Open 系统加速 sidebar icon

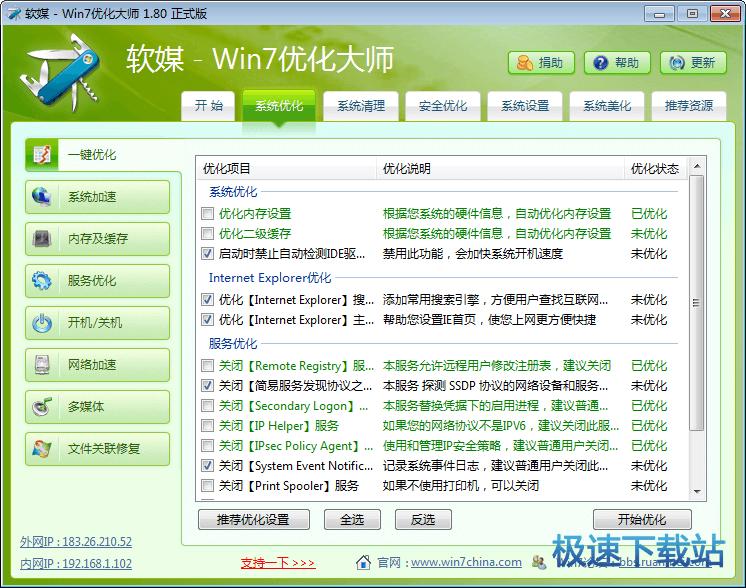42,197
